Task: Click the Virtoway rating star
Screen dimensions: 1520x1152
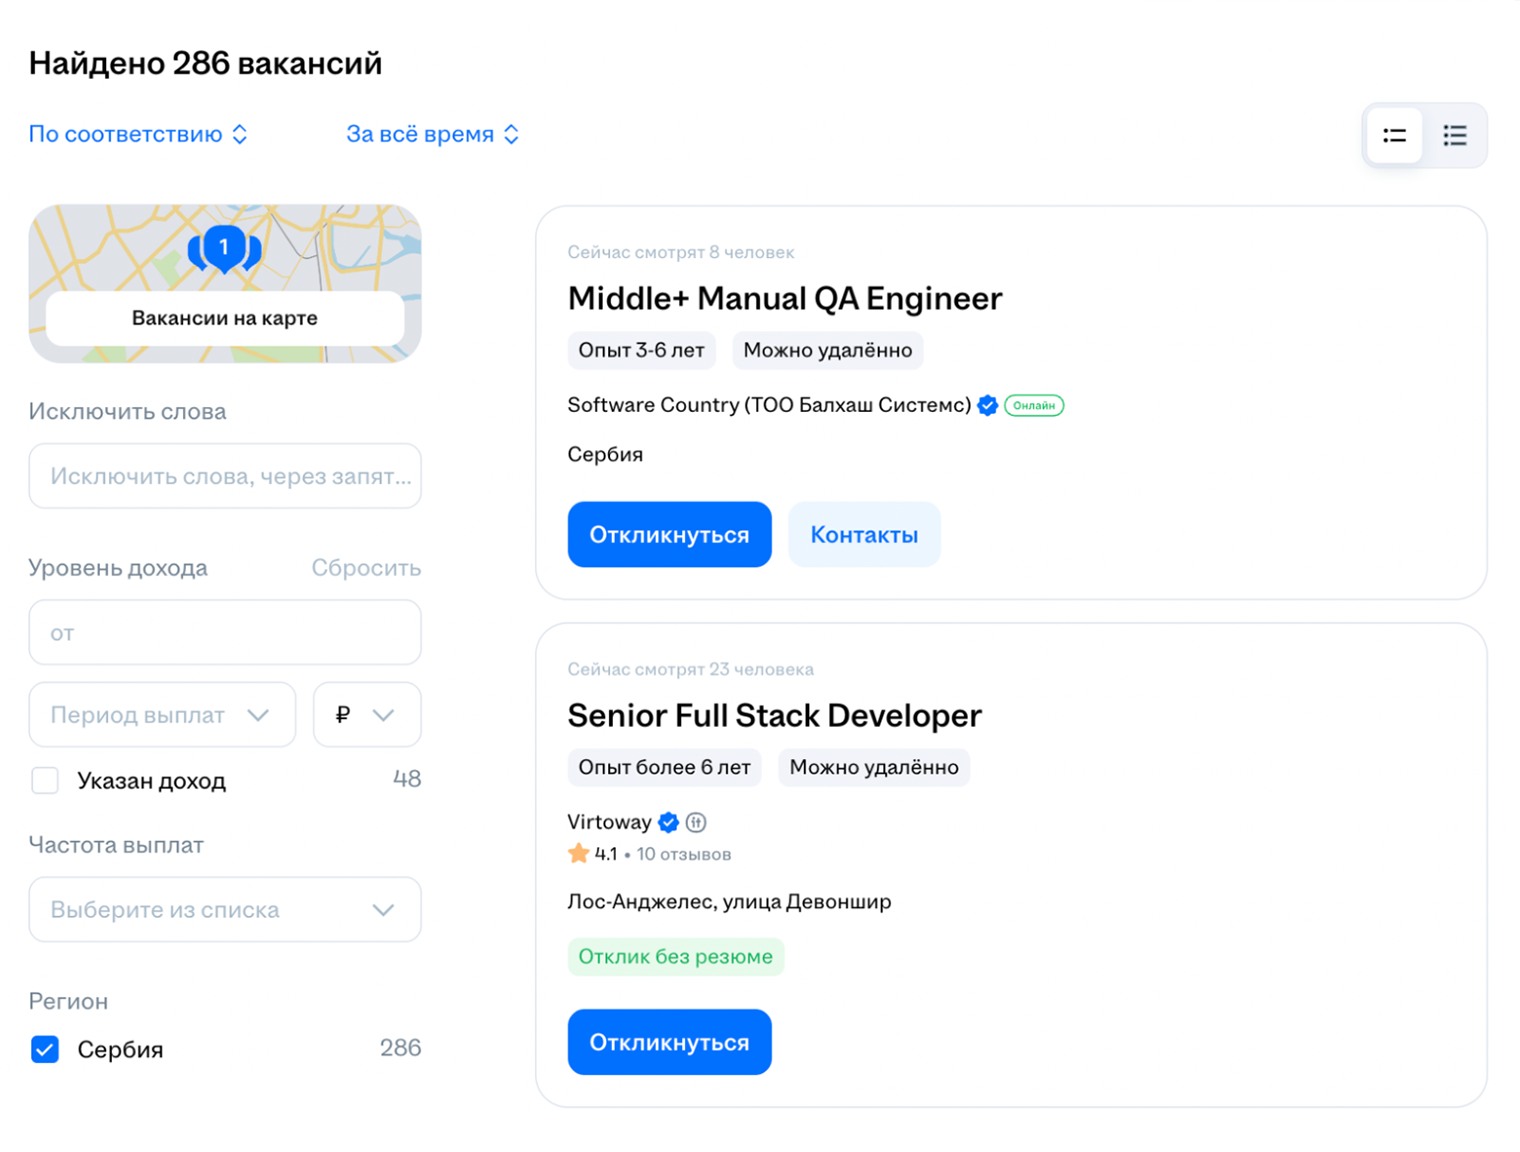Action: (x=578, y=854)
